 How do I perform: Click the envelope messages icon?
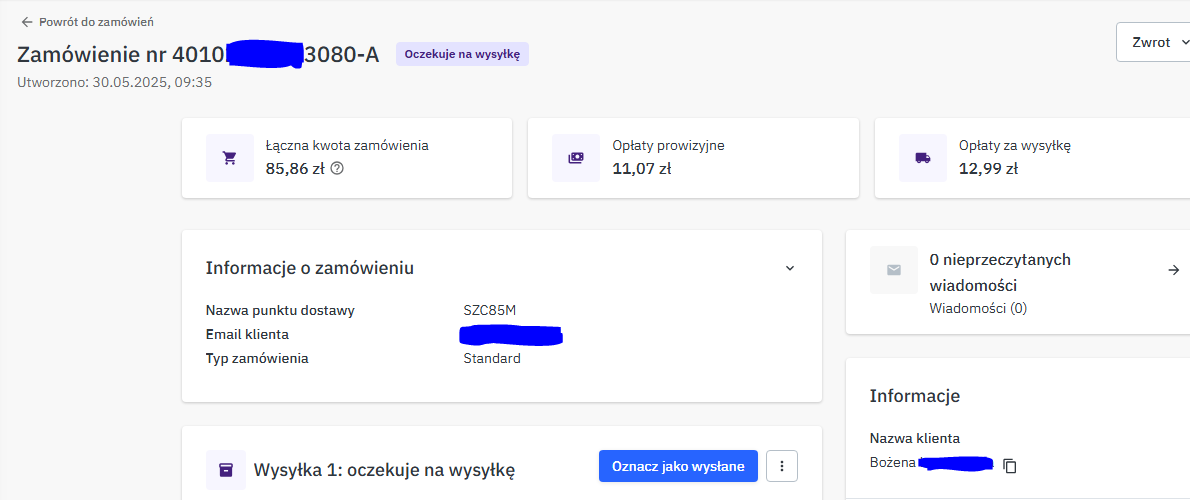click(x=894, y=270)
